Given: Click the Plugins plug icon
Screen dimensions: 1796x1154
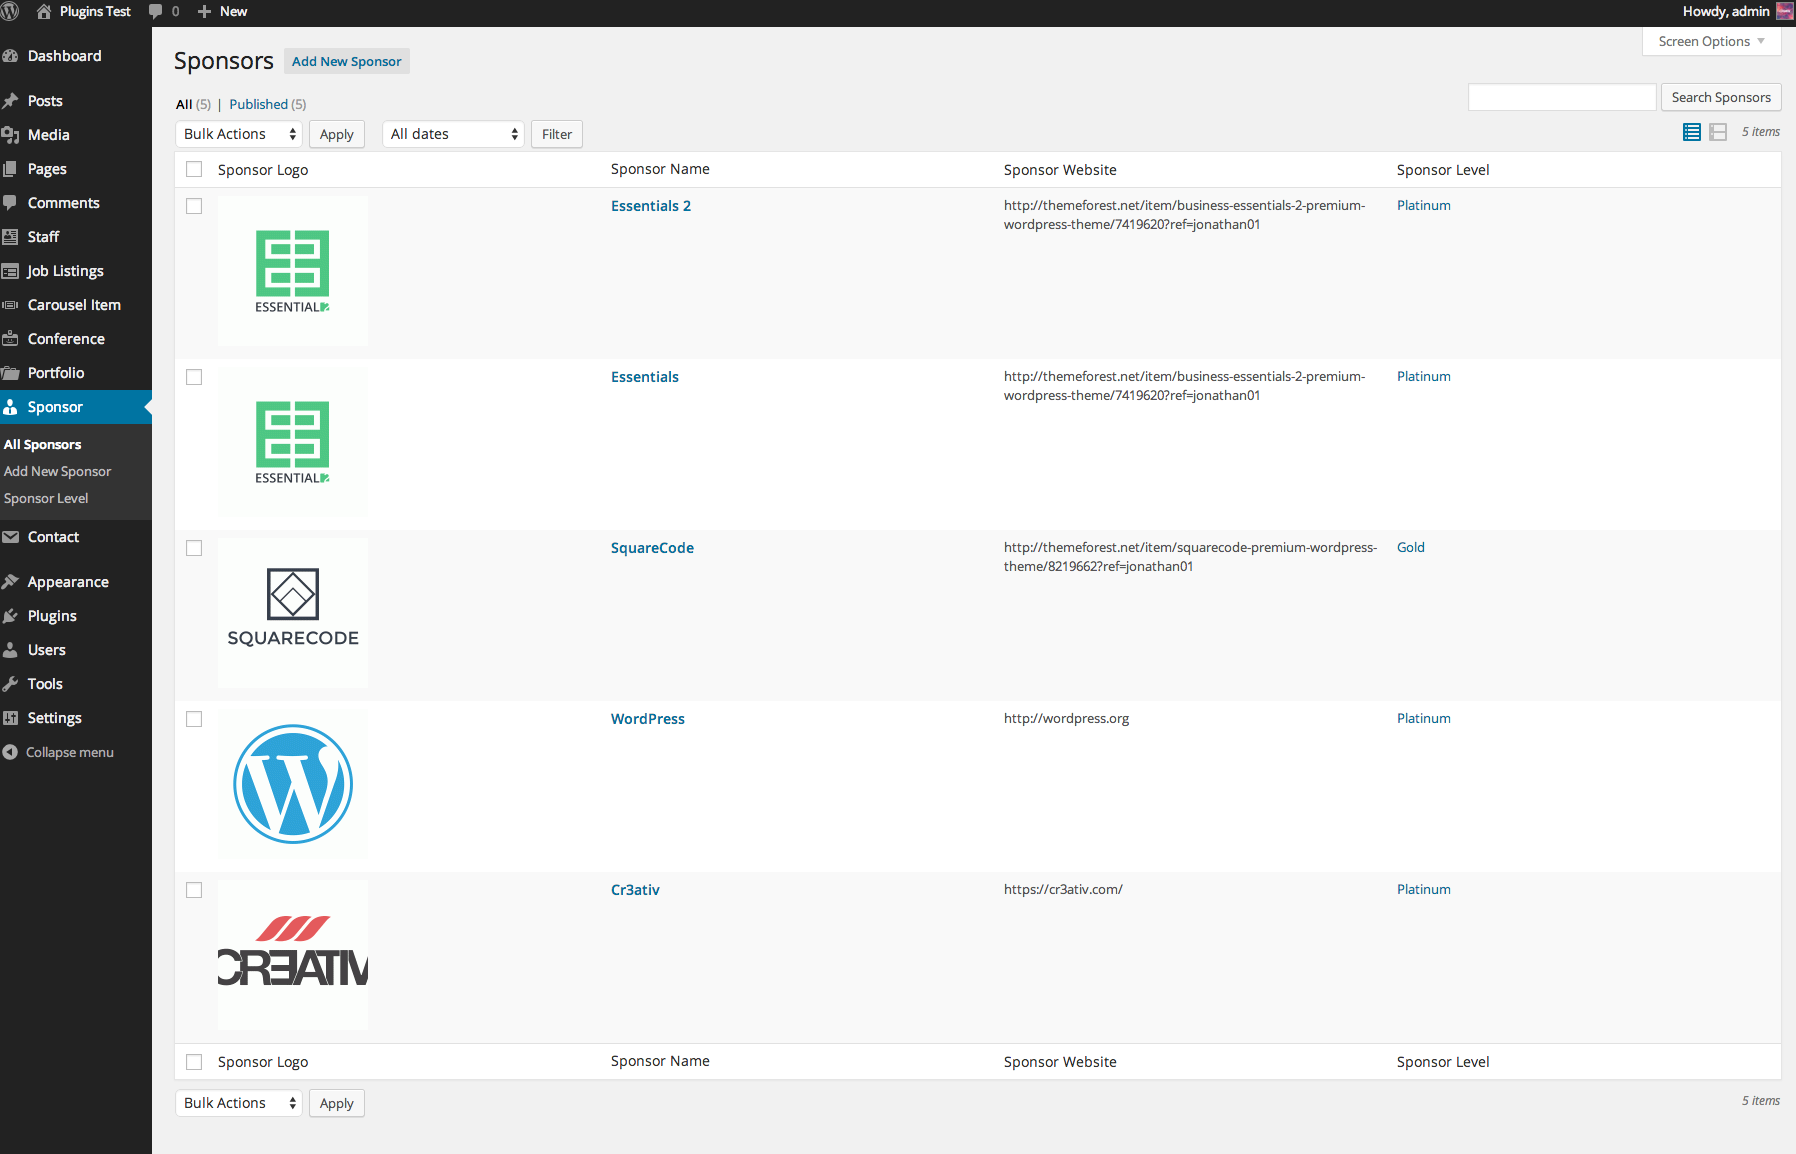Looking at the screenshot, I should (x=11, y=616).
